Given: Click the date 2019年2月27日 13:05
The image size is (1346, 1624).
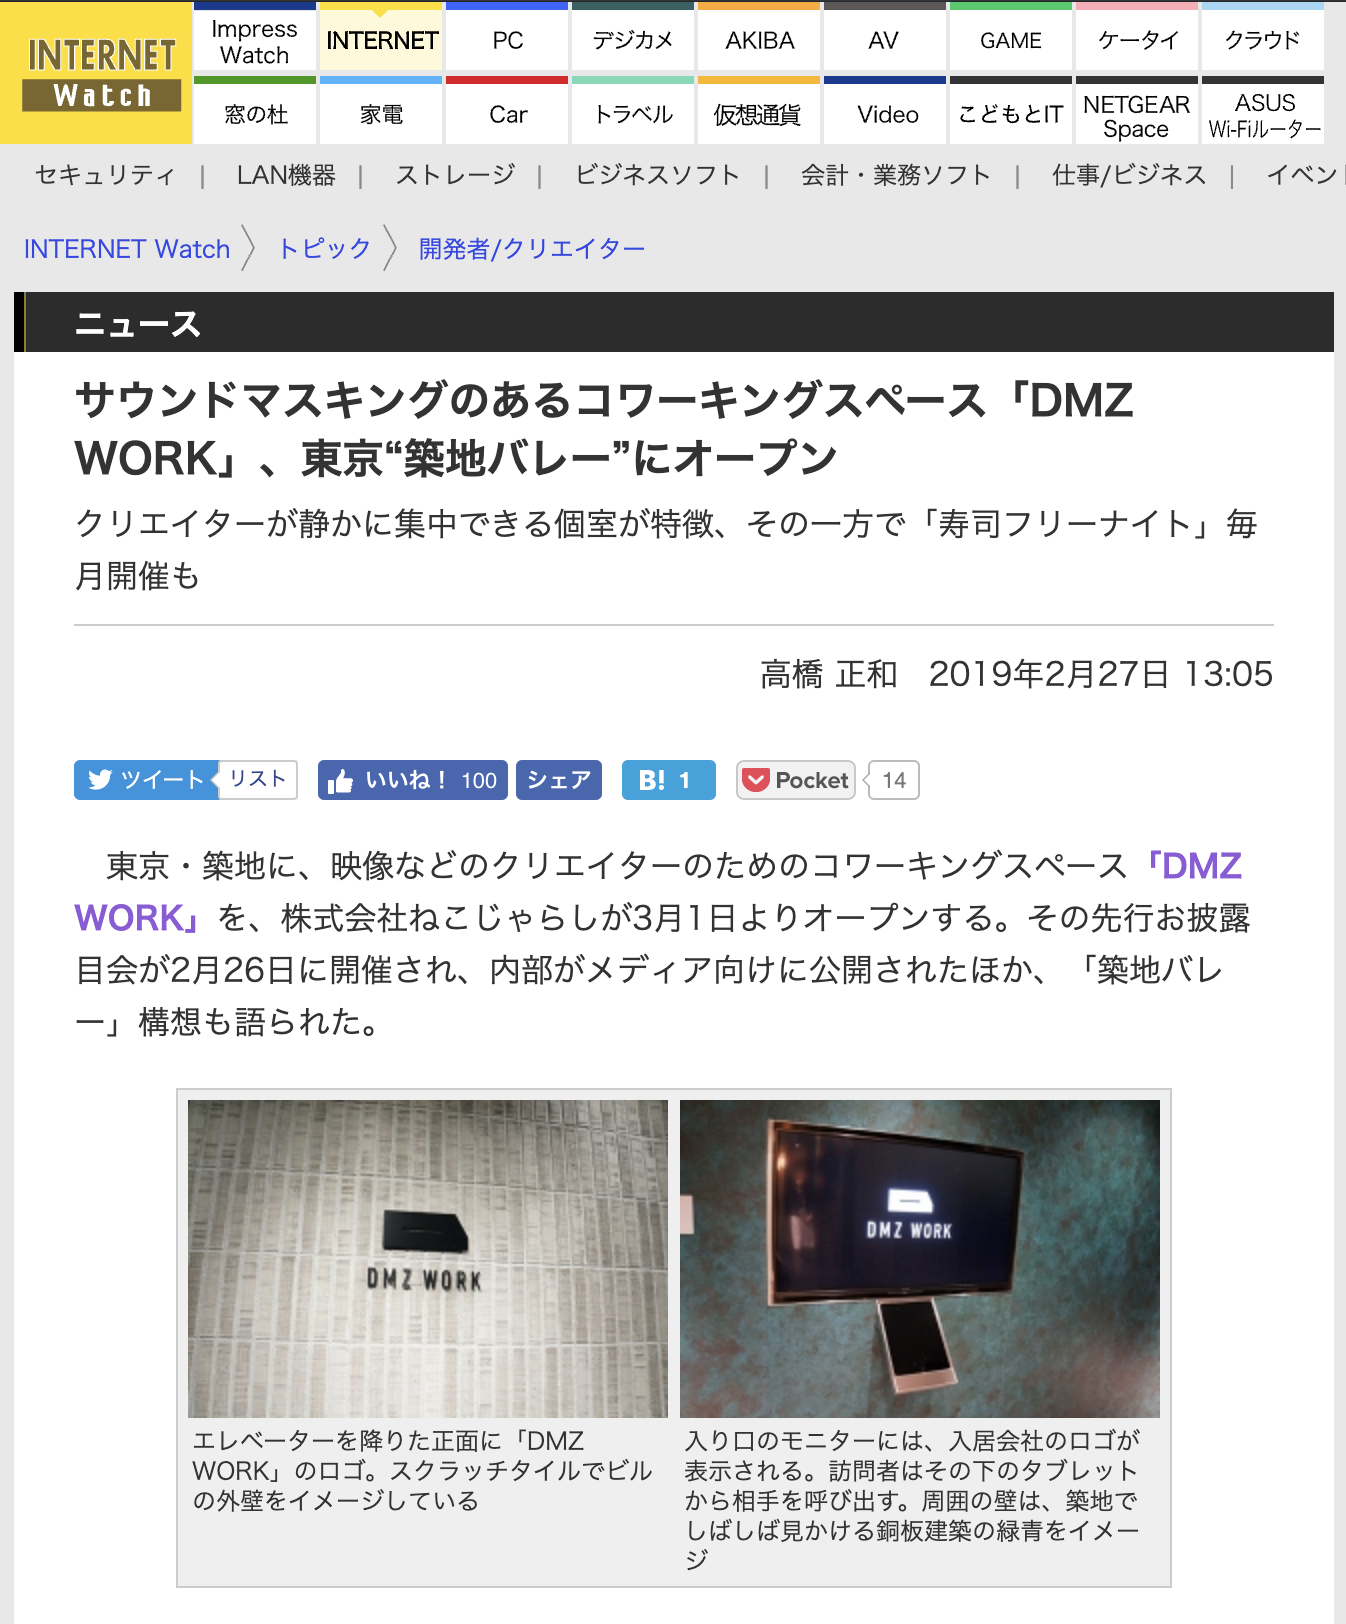Looking at the screenshot, I should [1100, 674].
